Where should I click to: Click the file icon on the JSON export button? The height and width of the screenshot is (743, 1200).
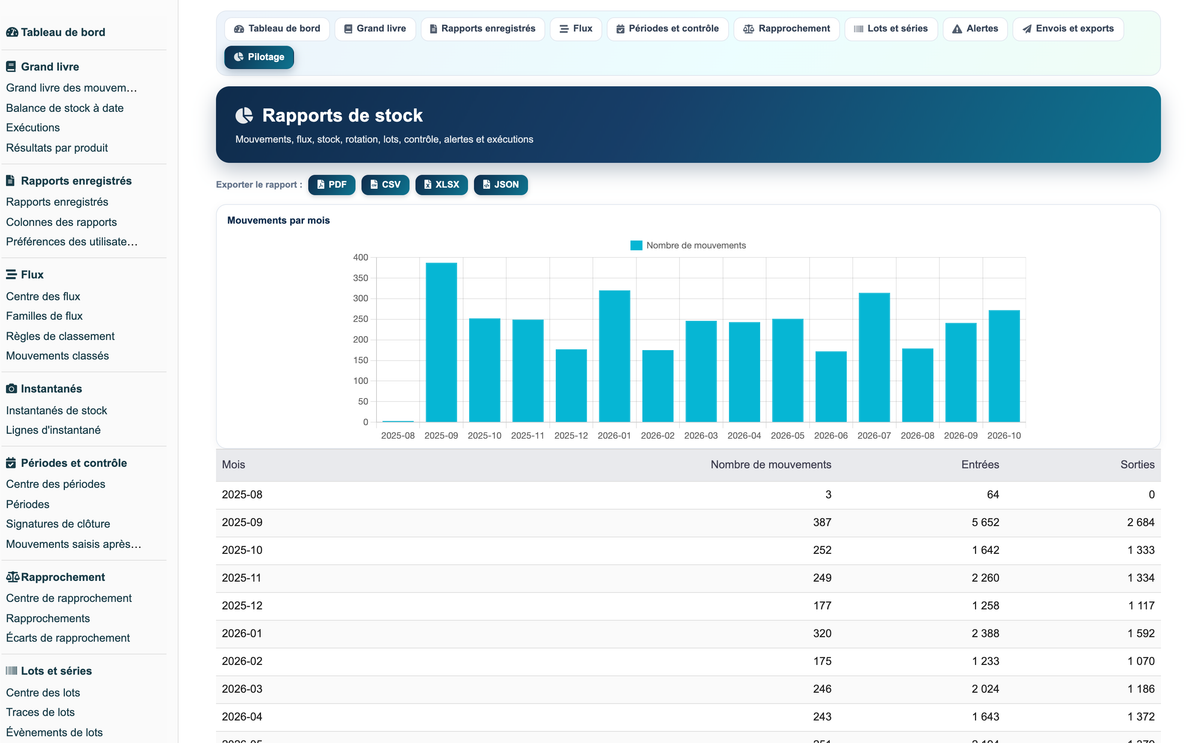click(487, 185)
